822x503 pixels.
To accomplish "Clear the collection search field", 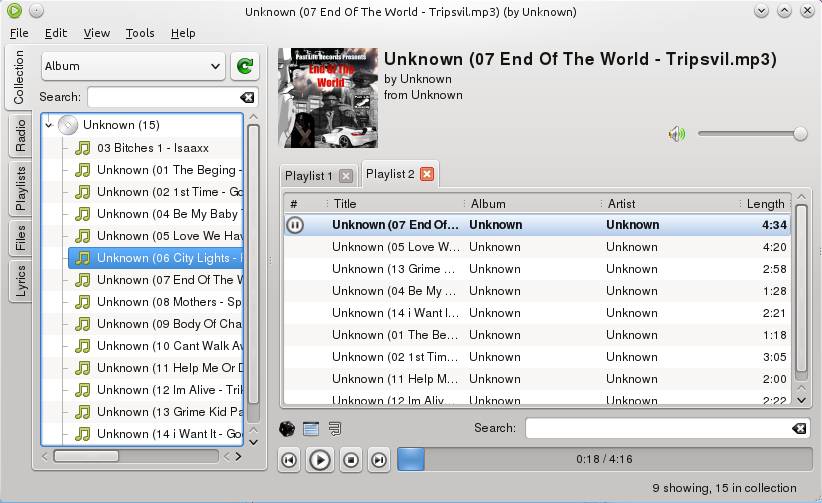I will tap(247, 98).
